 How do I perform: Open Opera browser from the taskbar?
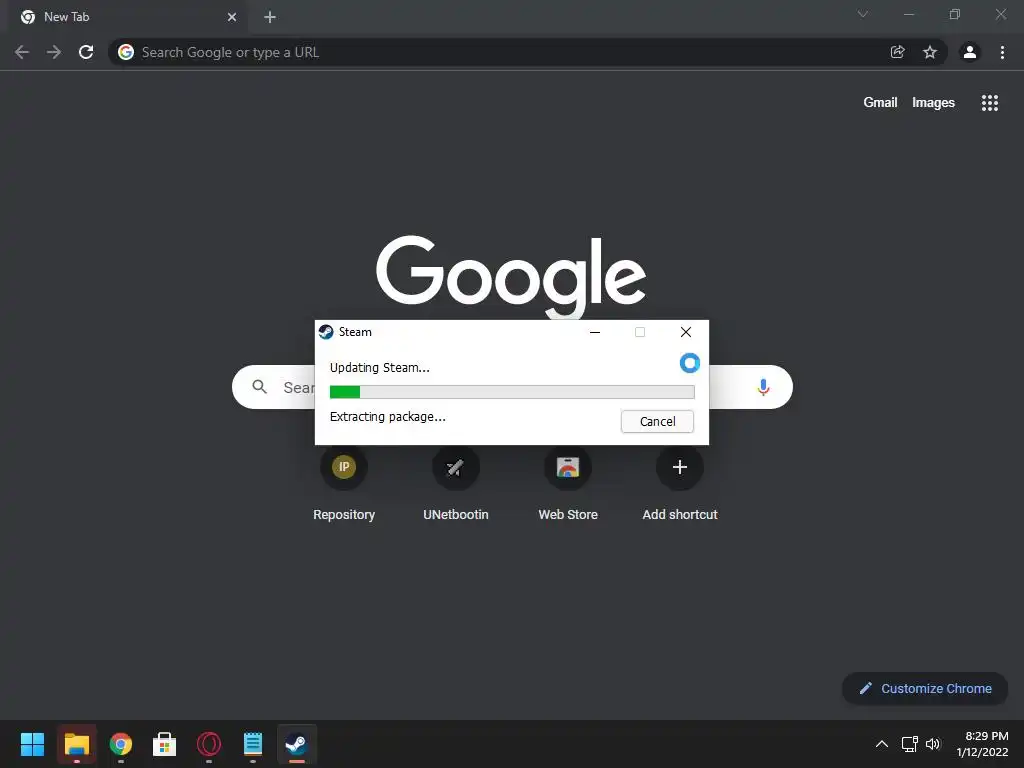(209, 744)
